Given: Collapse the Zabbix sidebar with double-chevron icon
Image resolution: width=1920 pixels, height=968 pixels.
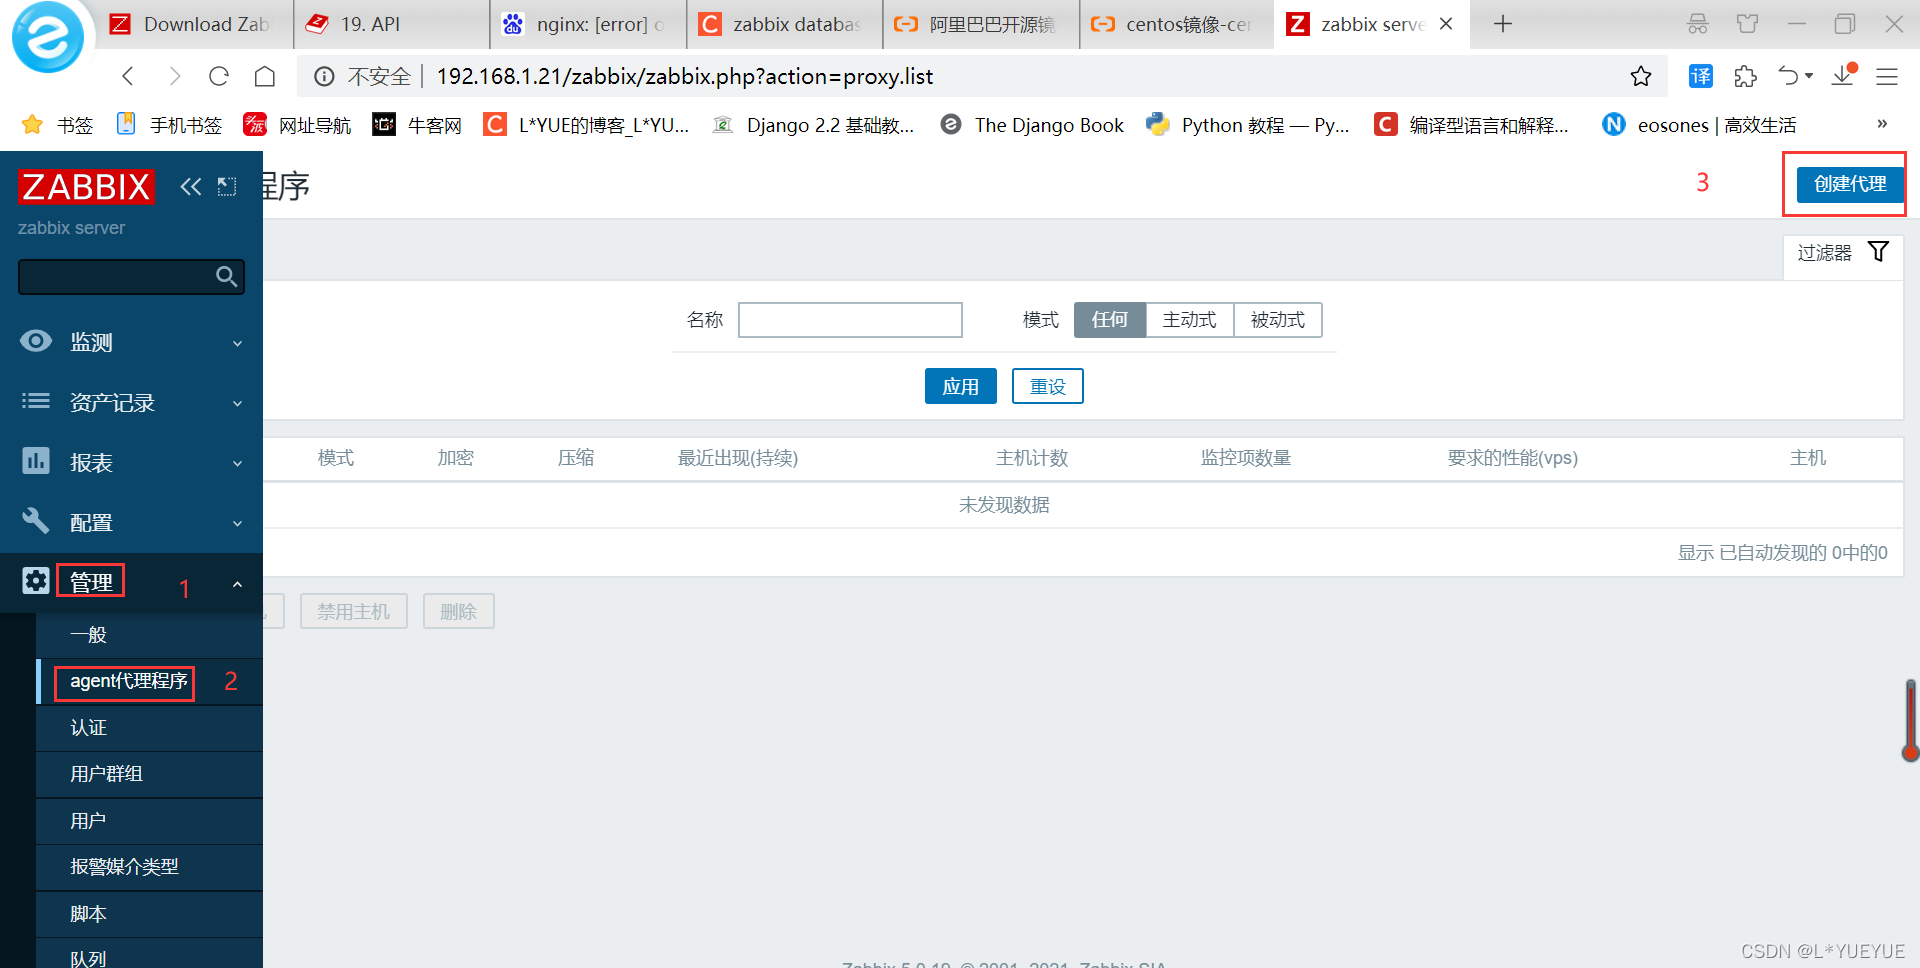Looking at the screenshot, I should point(190,186).
